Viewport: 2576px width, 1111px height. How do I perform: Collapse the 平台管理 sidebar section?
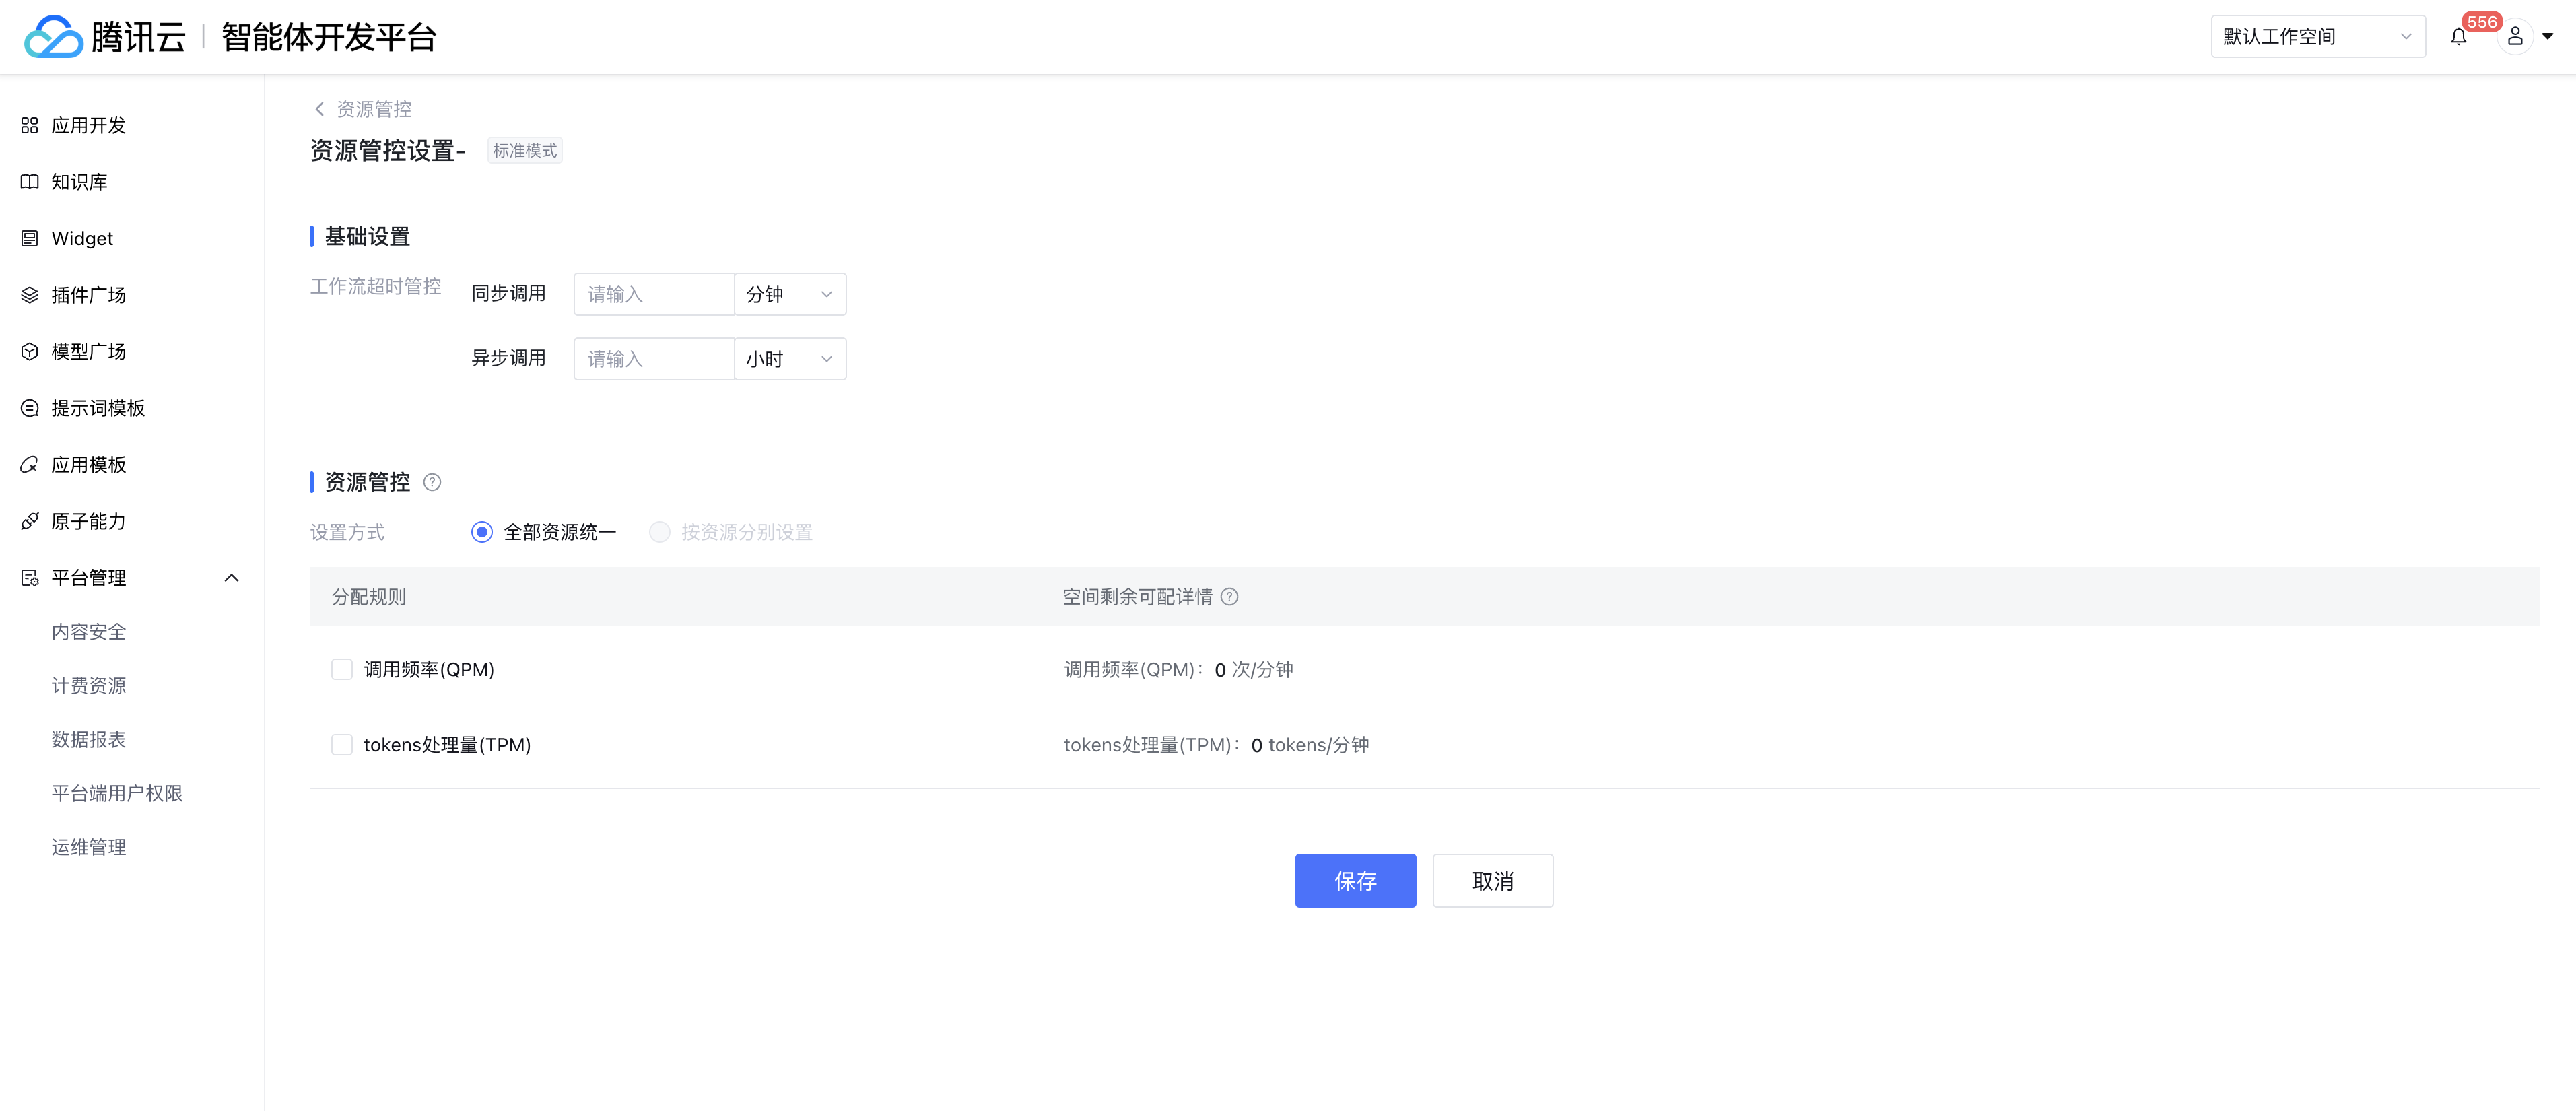(x=232, y=578)
